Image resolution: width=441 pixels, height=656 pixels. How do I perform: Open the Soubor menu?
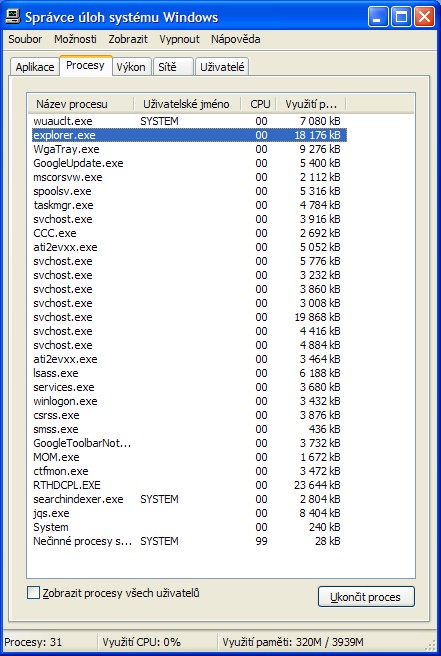tap(25, 39)
